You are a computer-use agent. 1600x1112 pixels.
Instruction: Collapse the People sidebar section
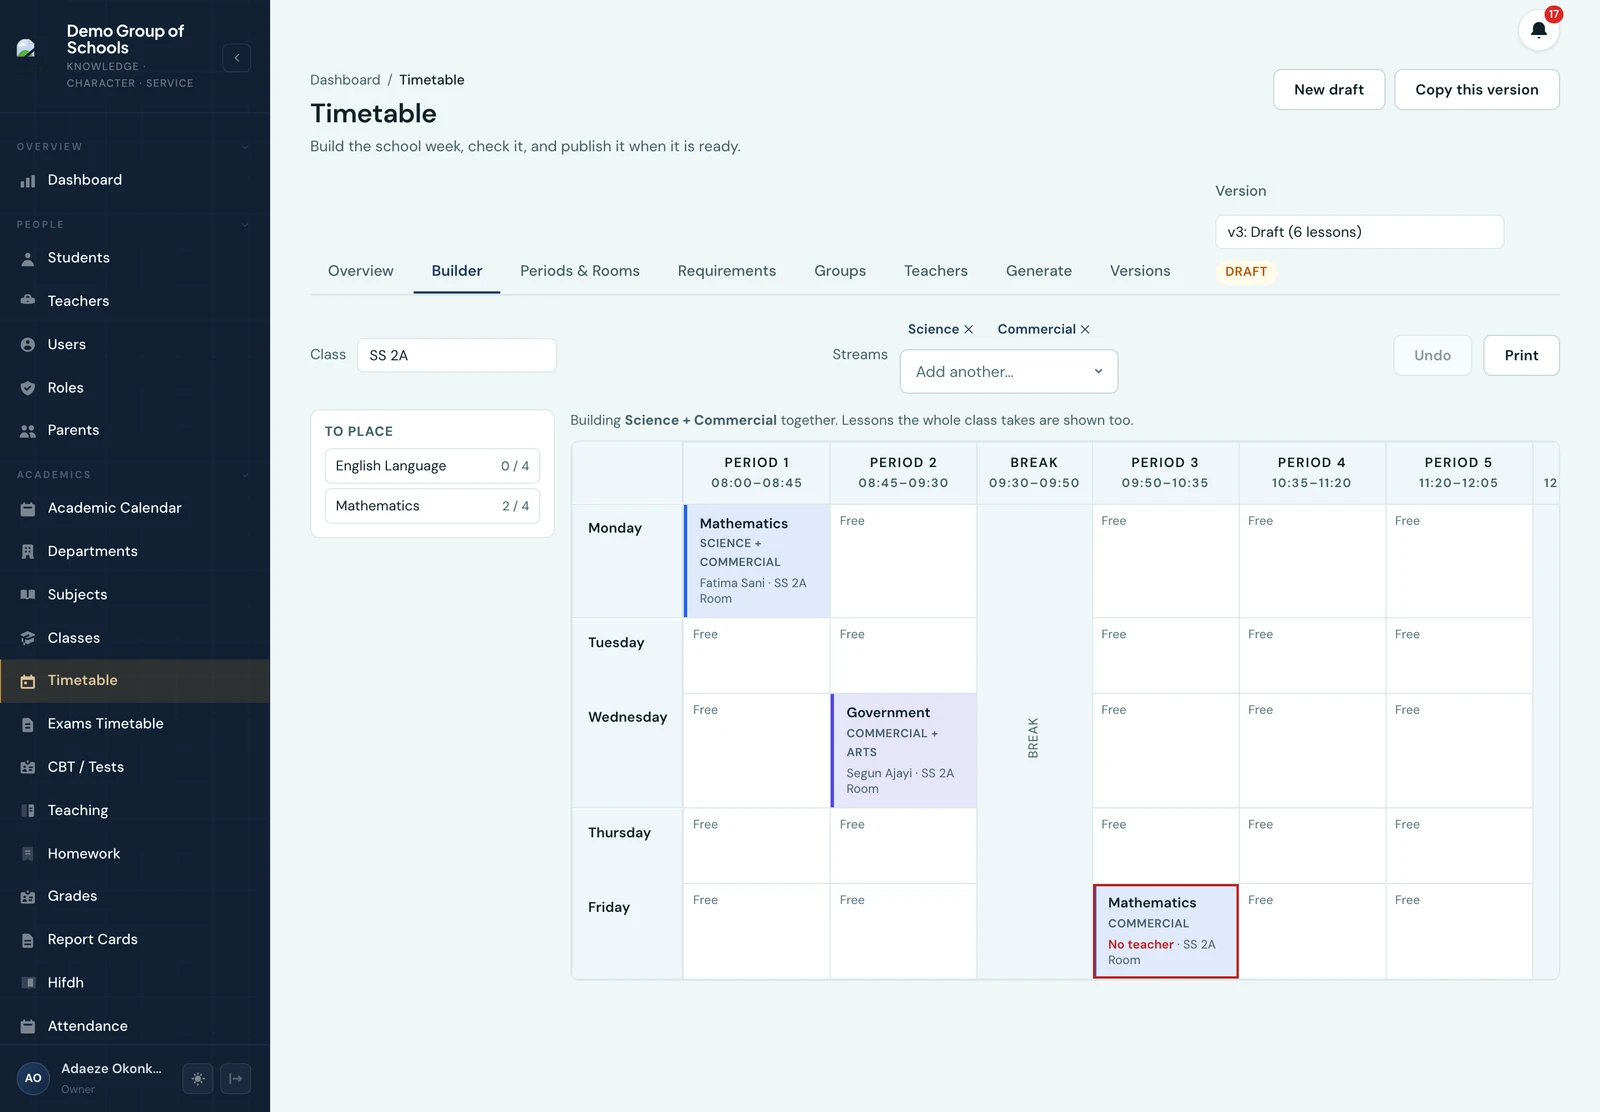point(245,225)
